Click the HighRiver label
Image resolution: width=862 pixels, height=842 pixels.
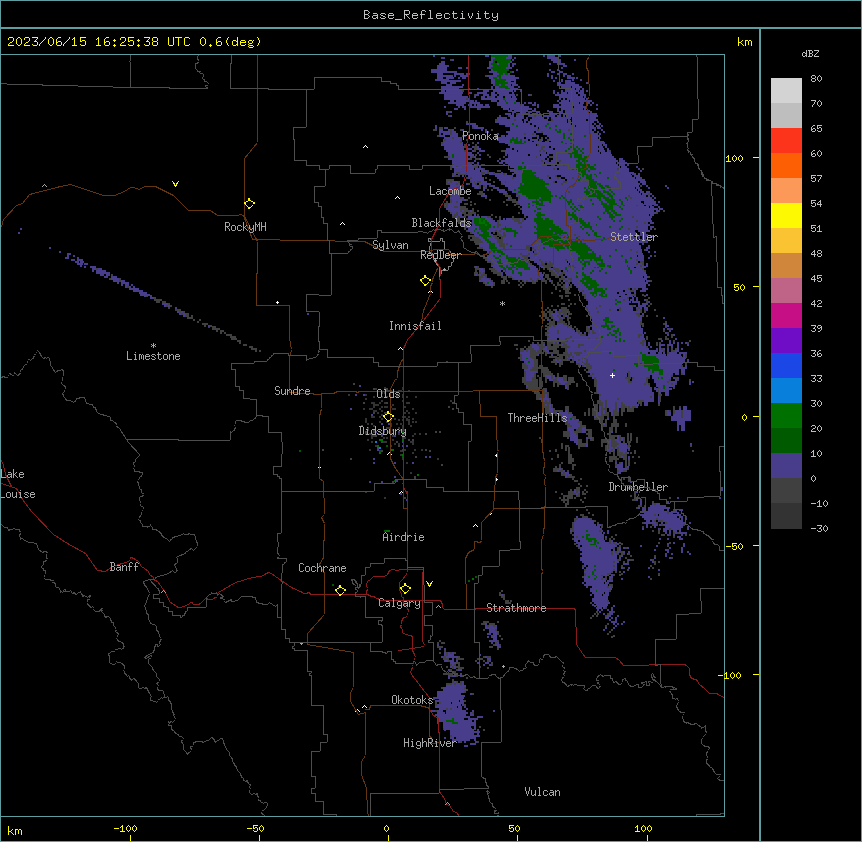(430, 743)
